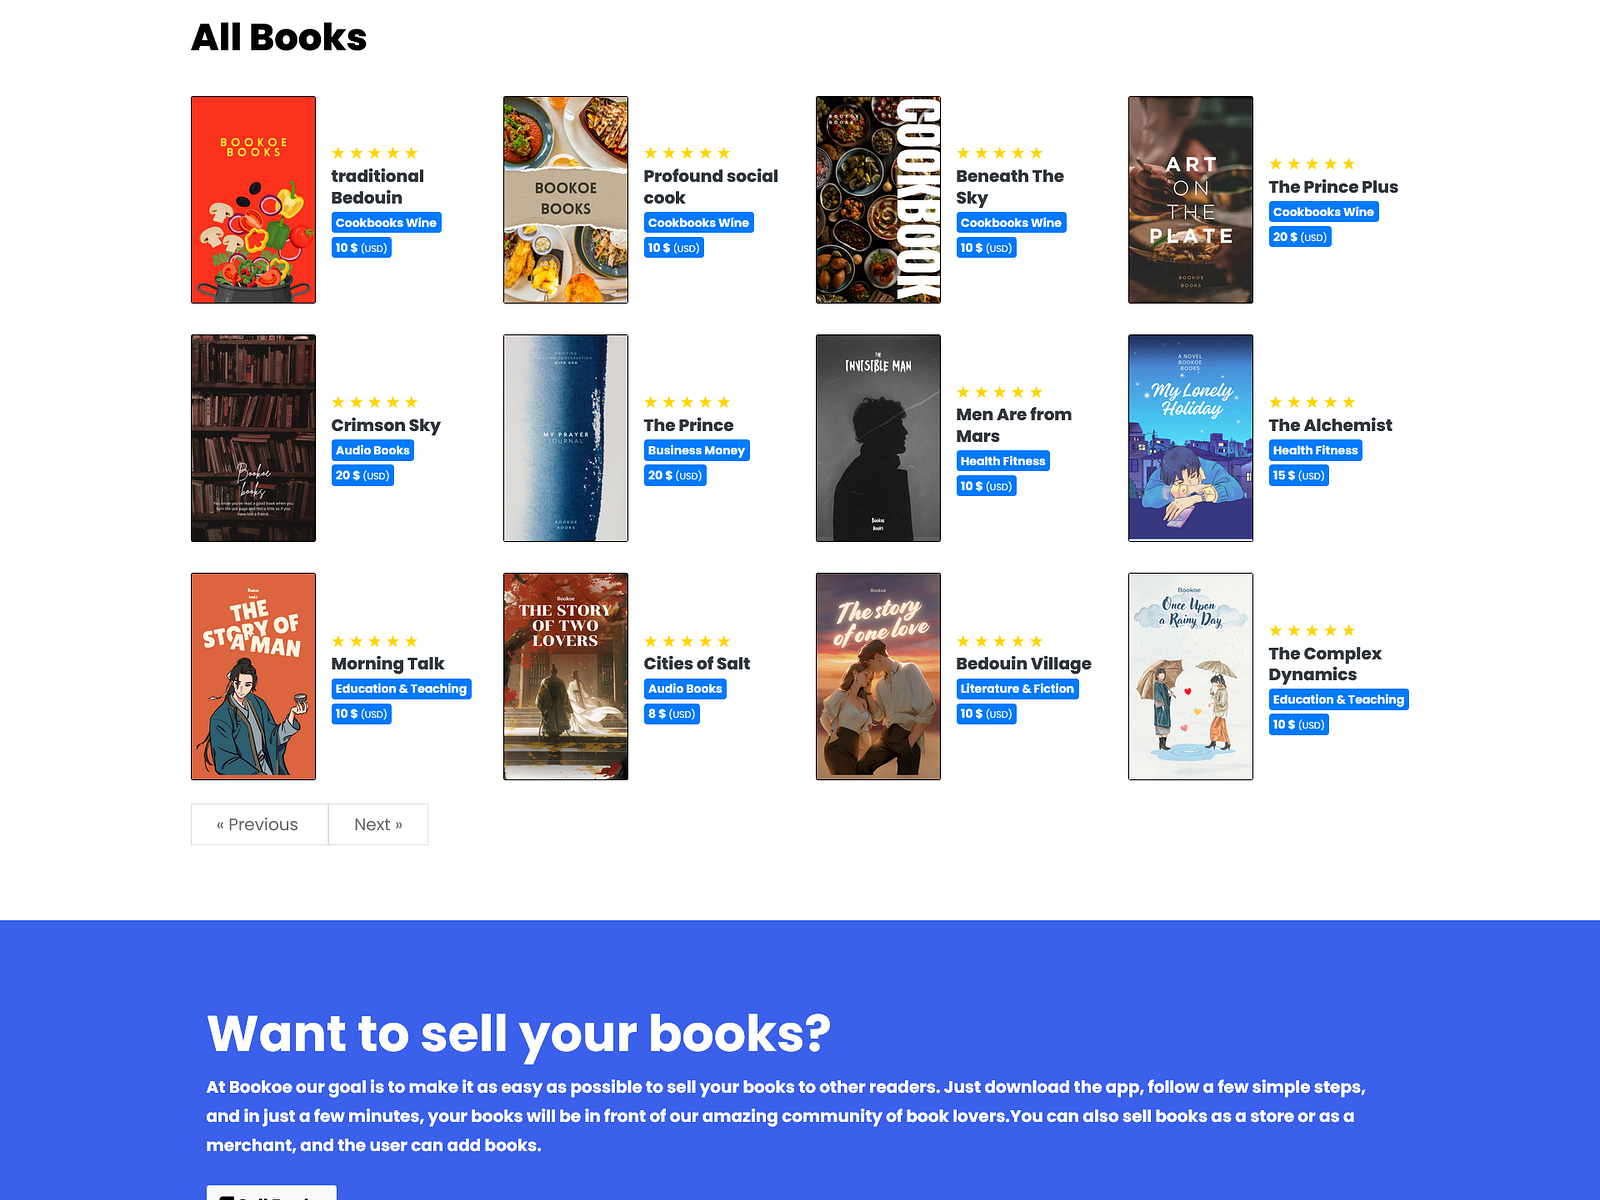Click the Previous pagination button

tap(258, 824)
